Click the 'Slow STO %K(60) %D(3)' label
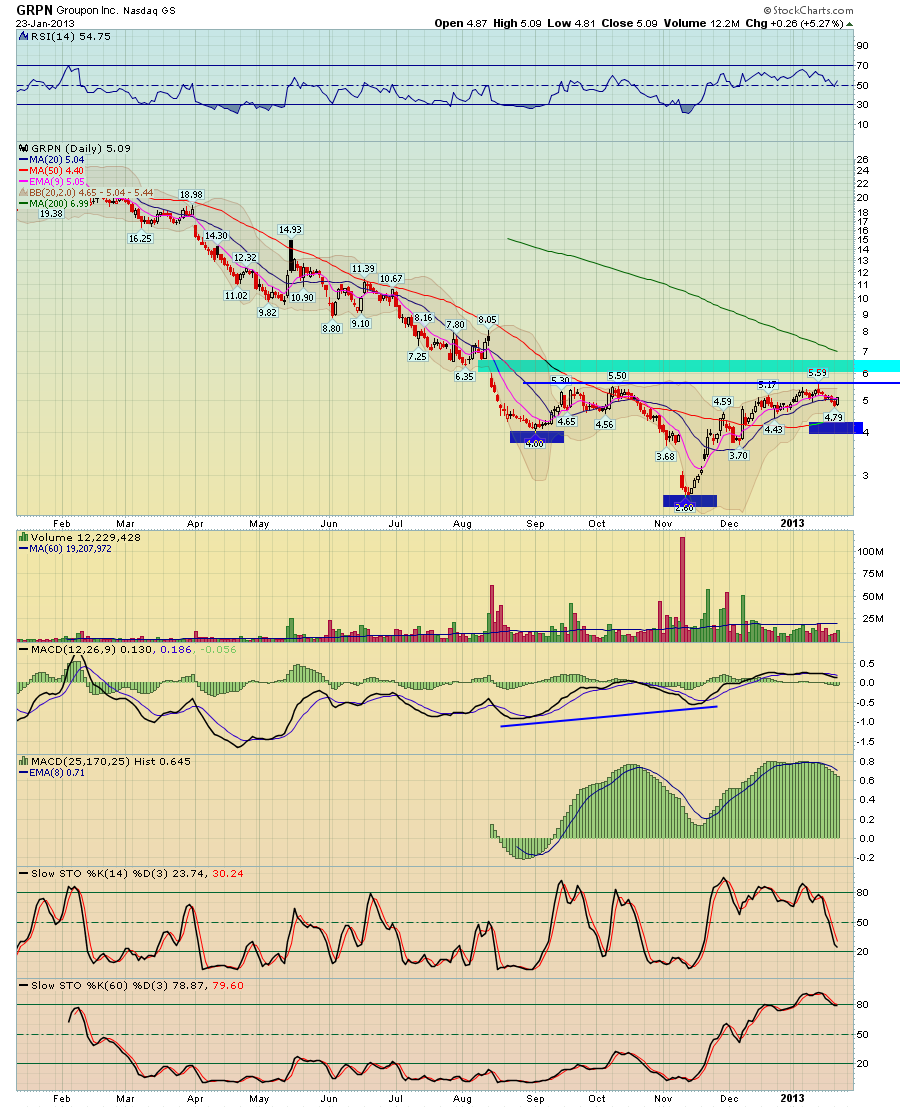Screen dimensions: 900x1108 [97, 985]
